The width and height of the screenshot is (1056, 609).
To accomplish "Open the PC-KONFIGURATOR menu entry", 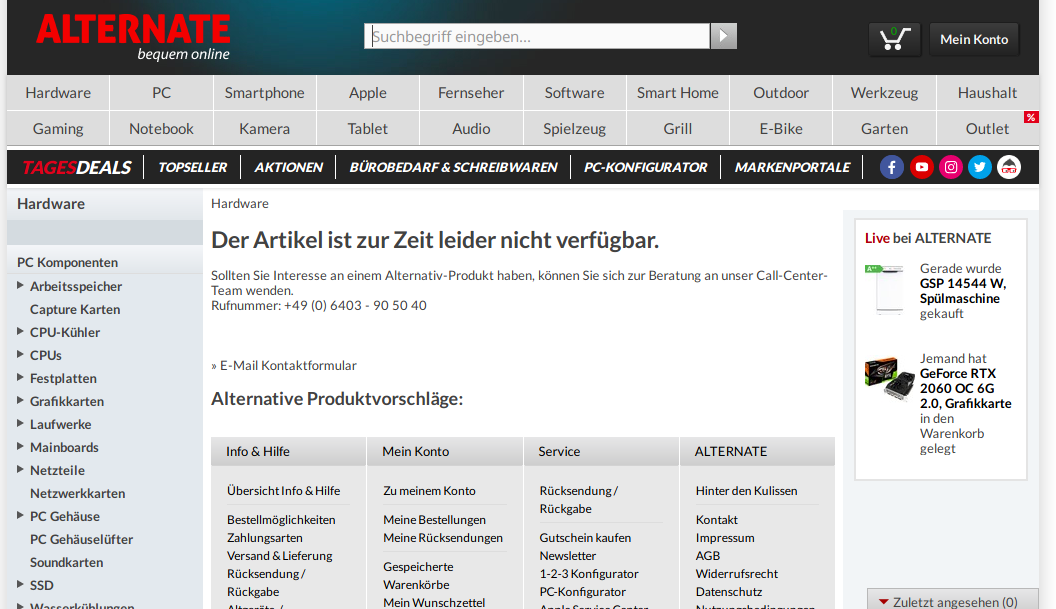I will (x=645, y=167).
